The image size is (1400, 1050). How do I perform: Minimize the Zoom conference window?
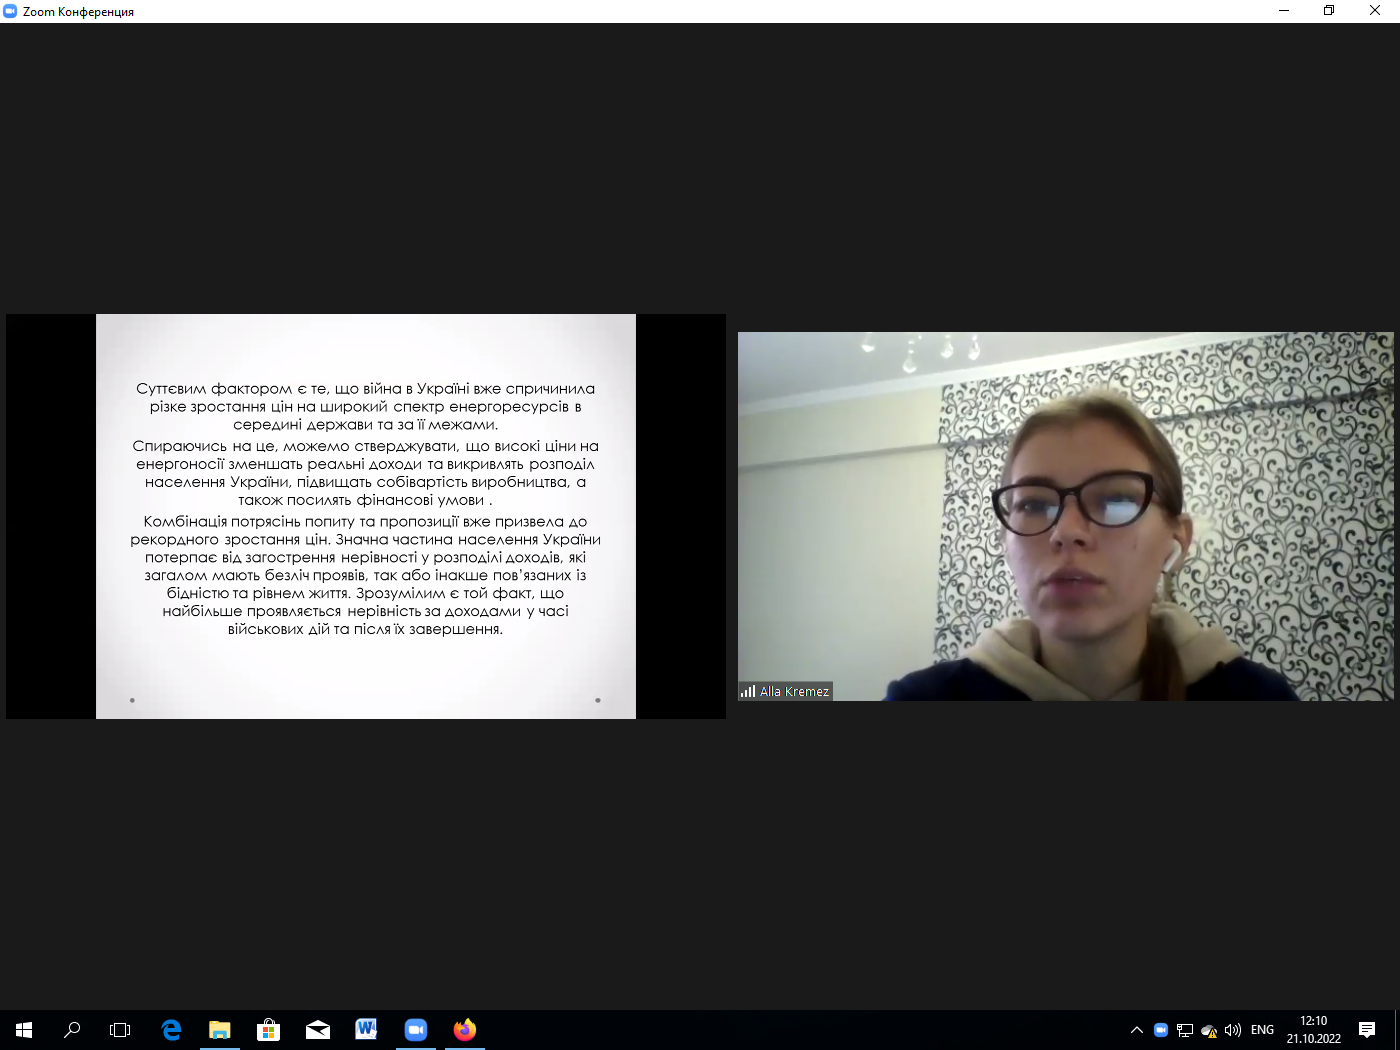[x=1284, y=11]
